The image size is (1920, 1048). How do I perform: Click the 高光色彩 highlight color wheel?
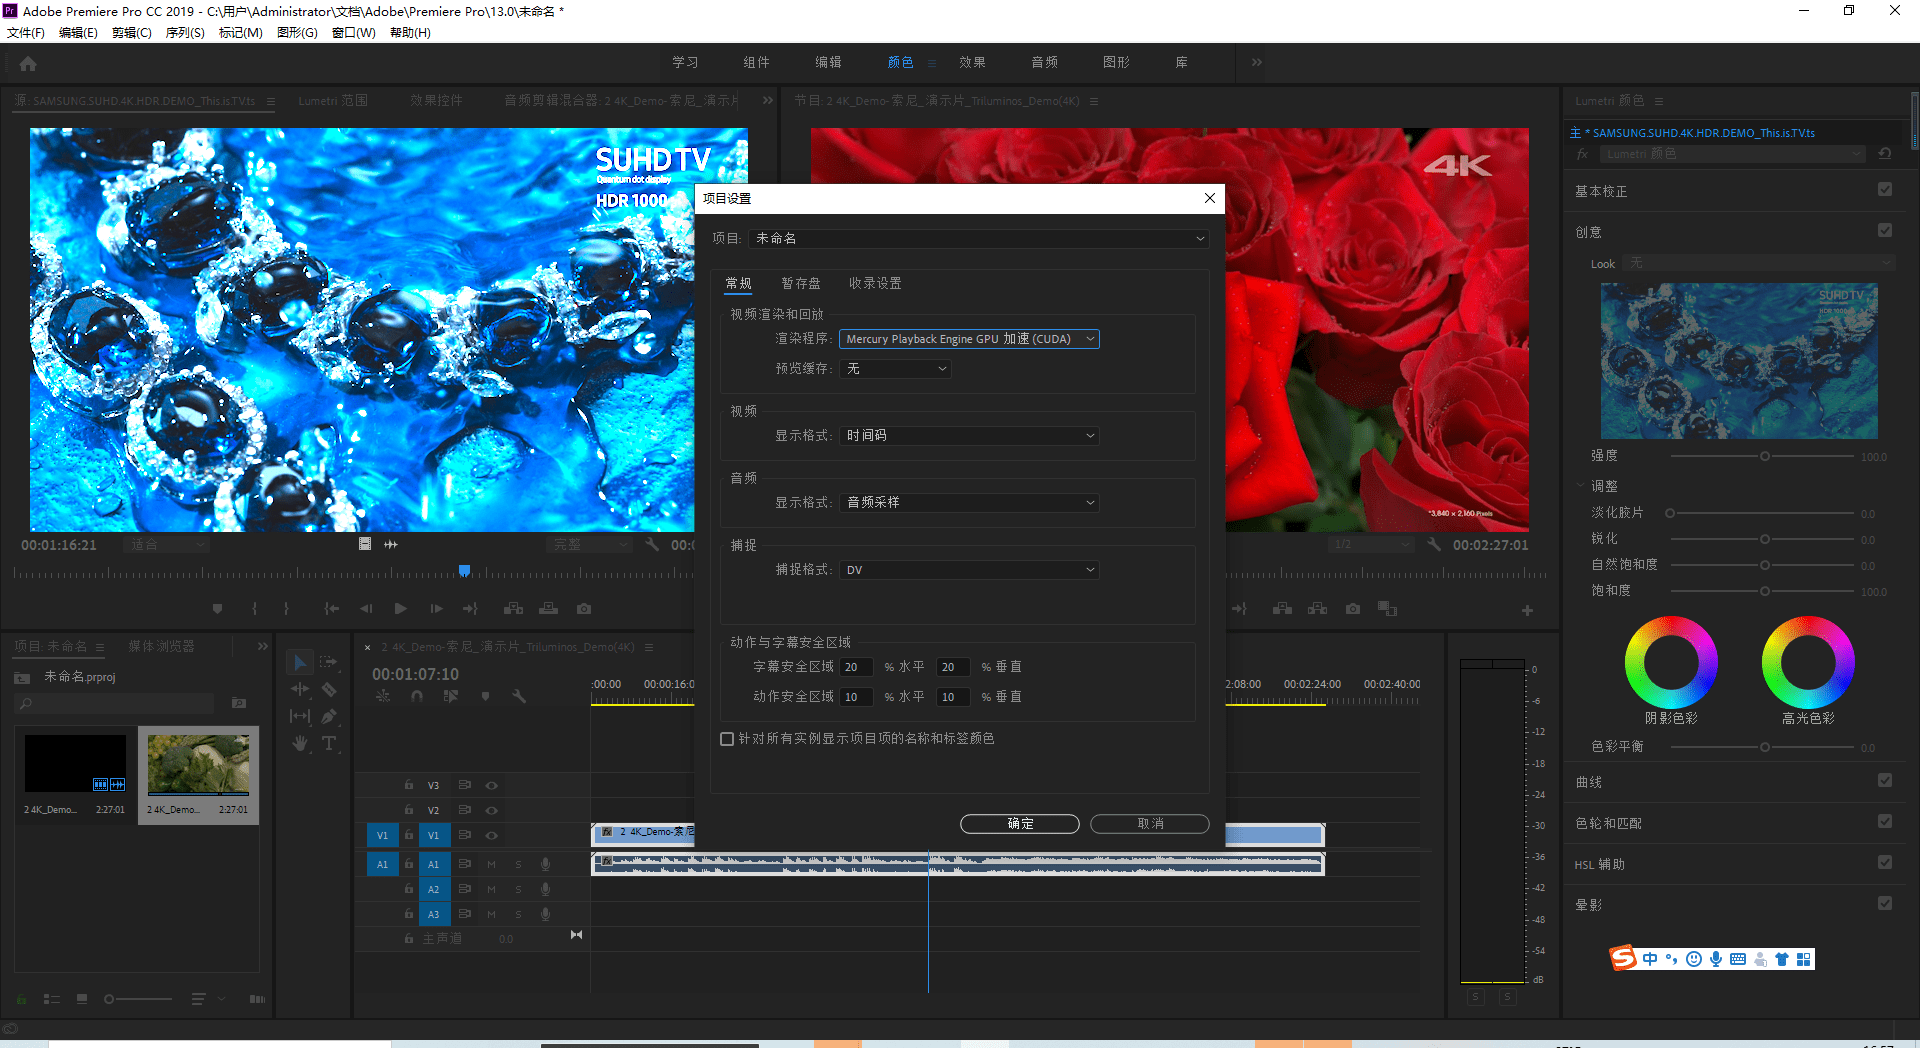pos(1808,662)
